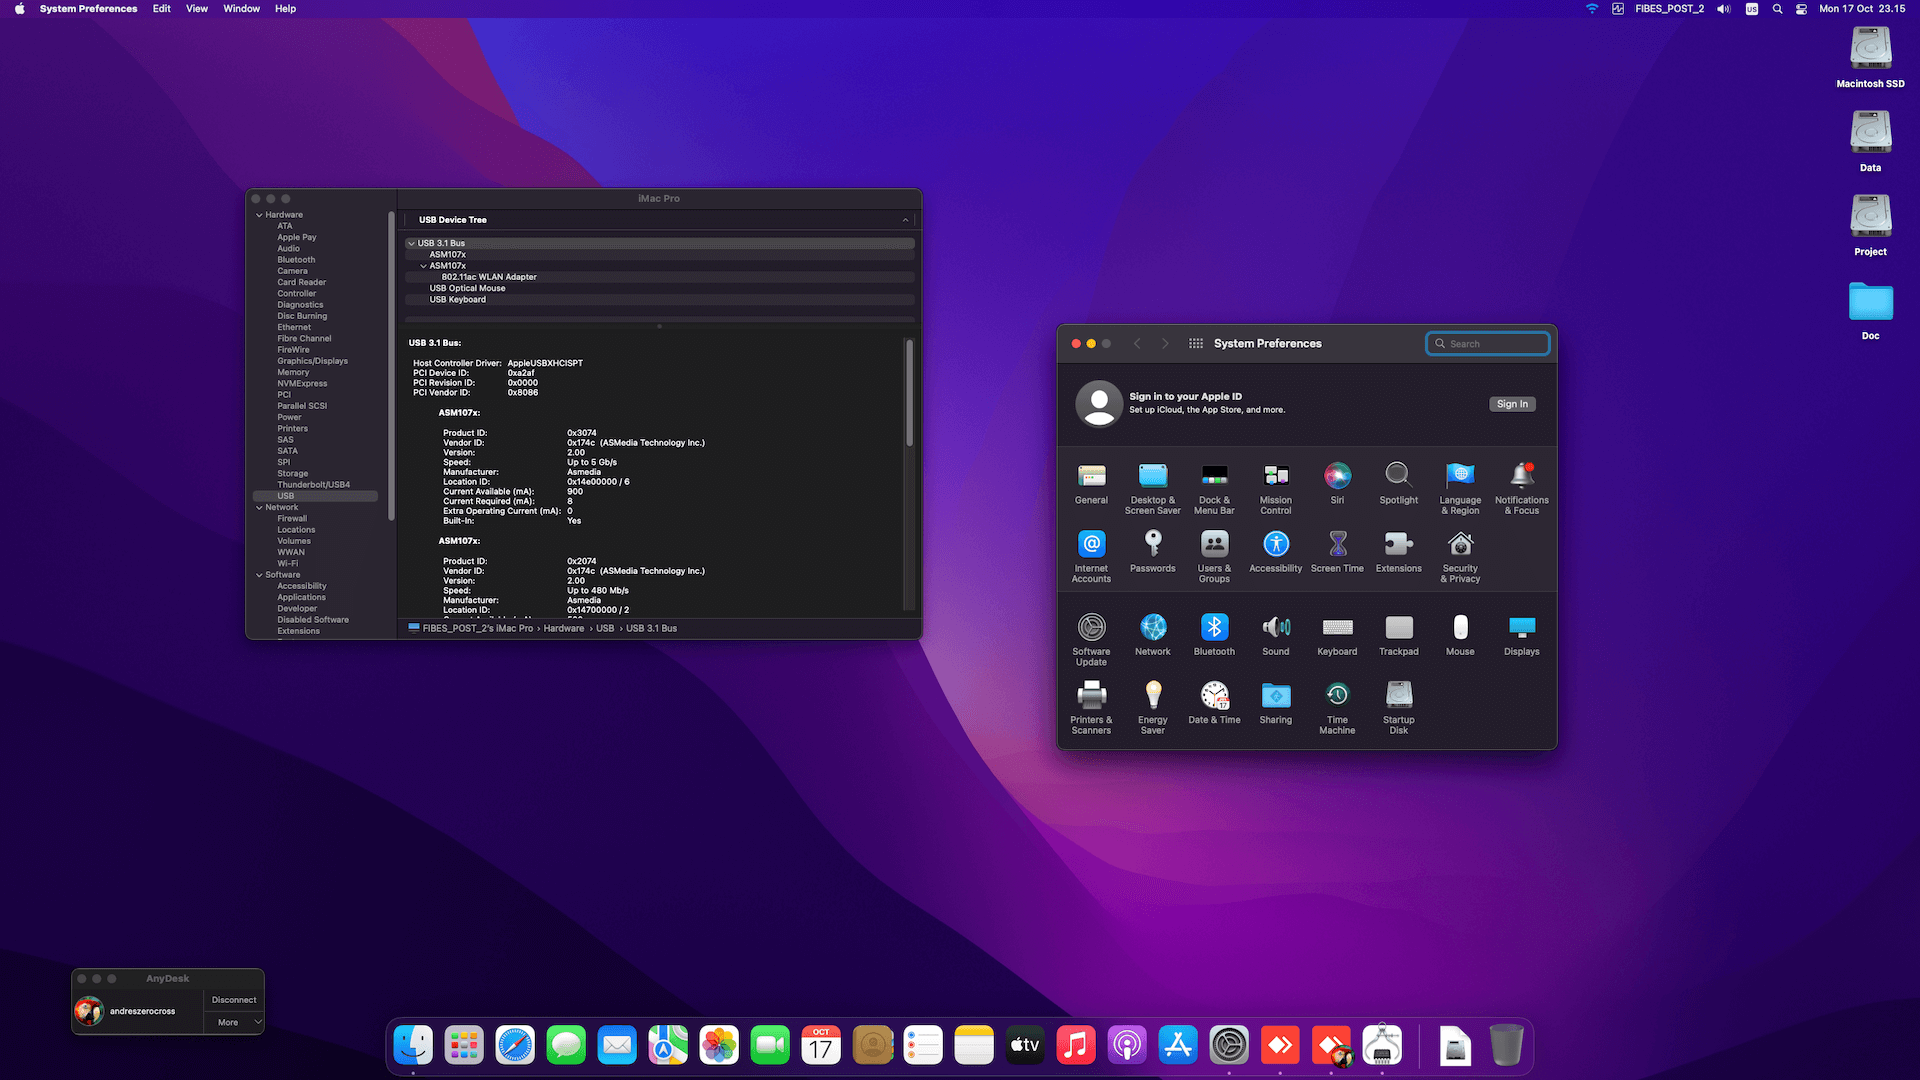Open the General preferences pane
Viewport: 1920px width, 1080px height.
pos(1091,484)
